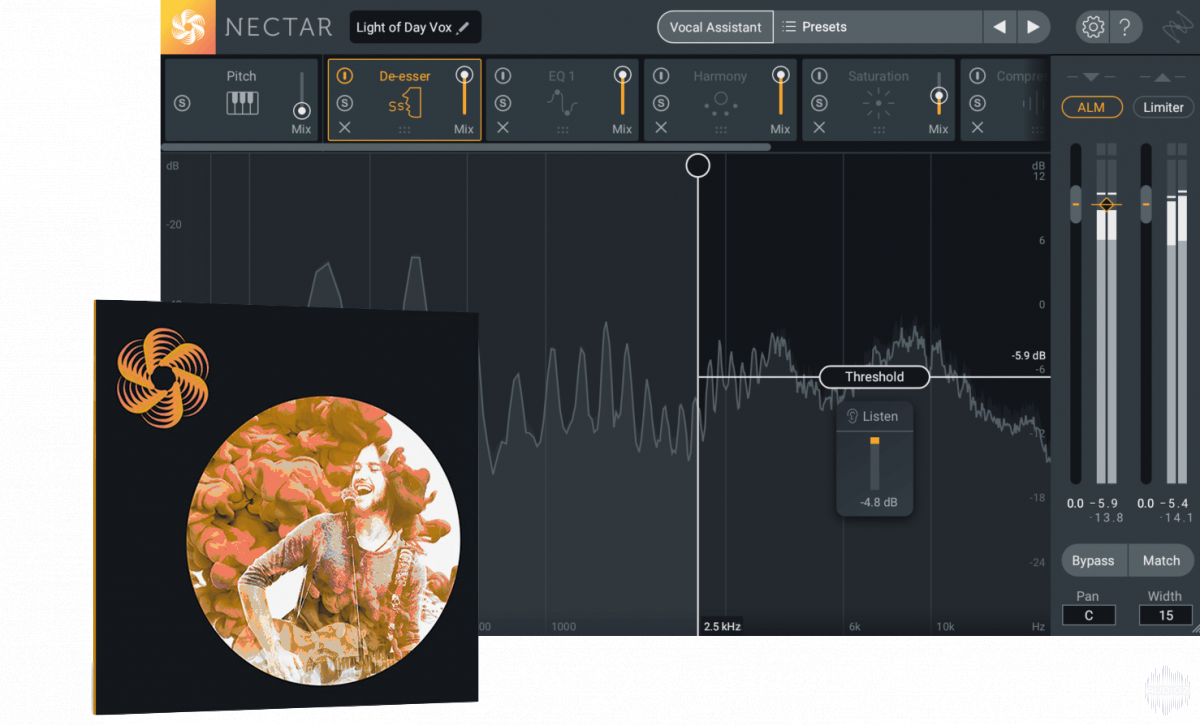Remove the De-esser module
The image size is (1200, 725).
tap(344, 127)
